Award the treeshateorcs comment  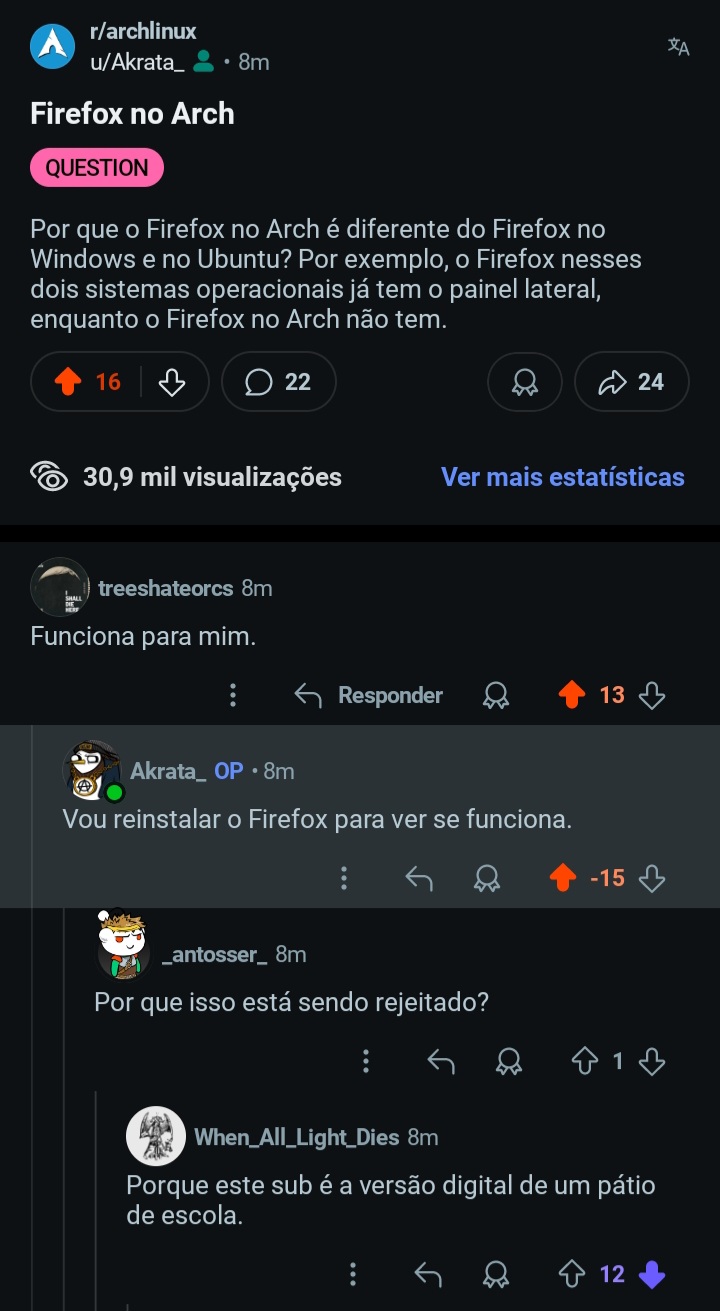coord(495,695)
